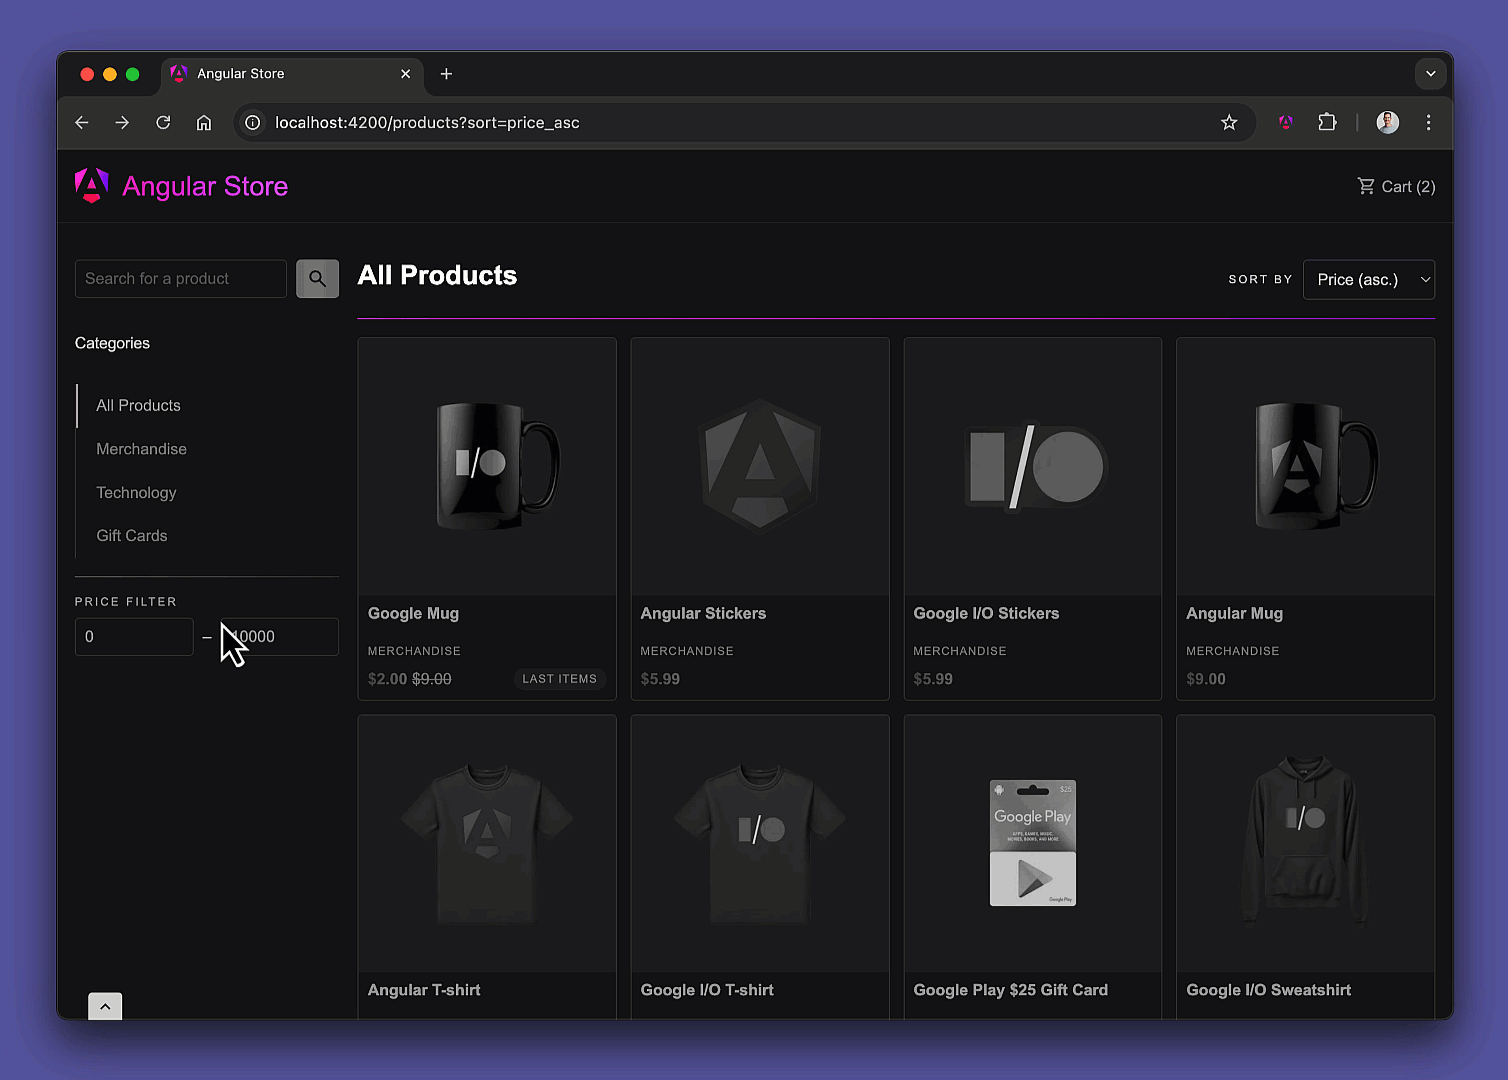Click the Google I/O T-shirt product title

pos(707,990)
